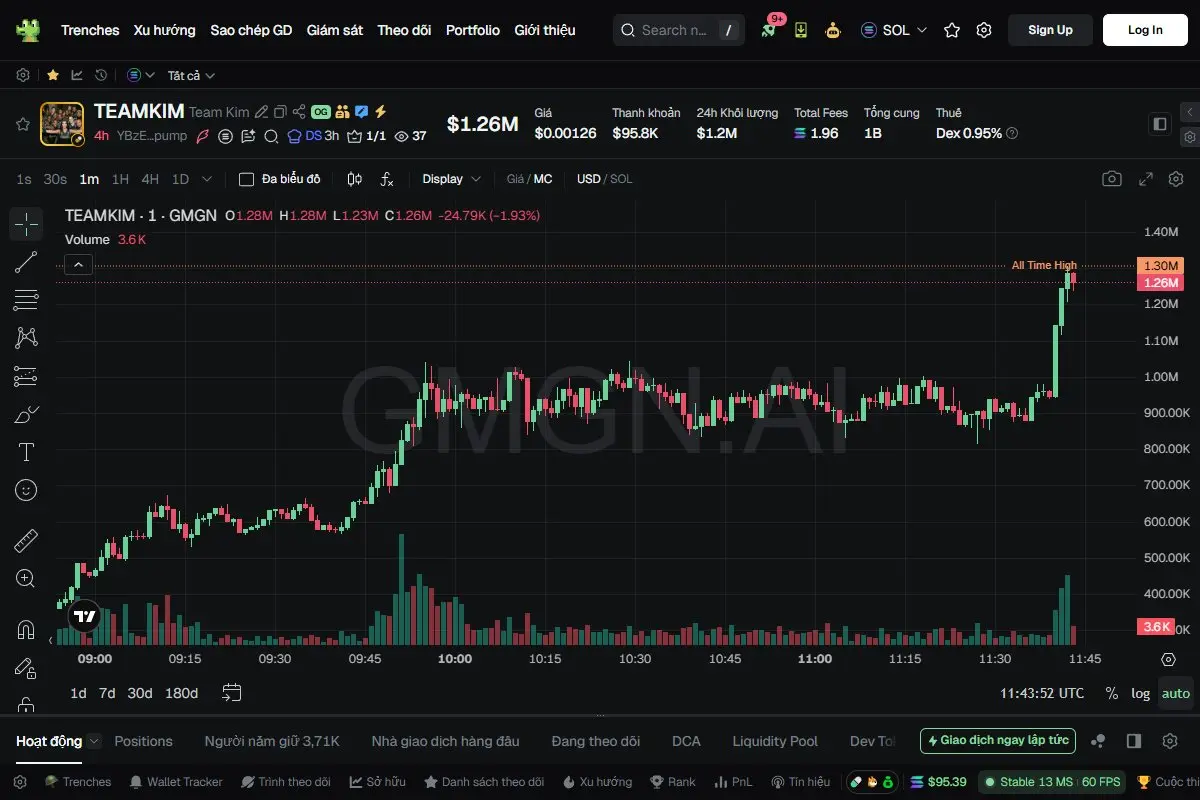The image size is (1200, 800).
Task: Click the rocket notifications icon with 9+ badge
Action: click(x=768, y=30)
